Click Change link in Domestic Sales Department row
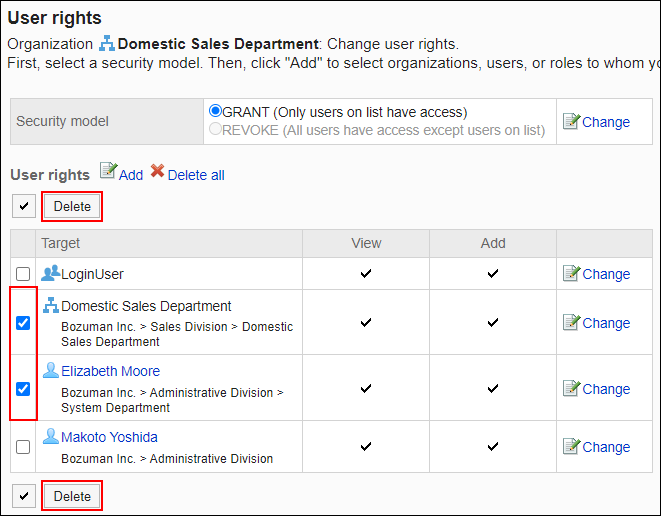This screenshot has height=516, width=661. pyautogui.click(x=606, y=323)
